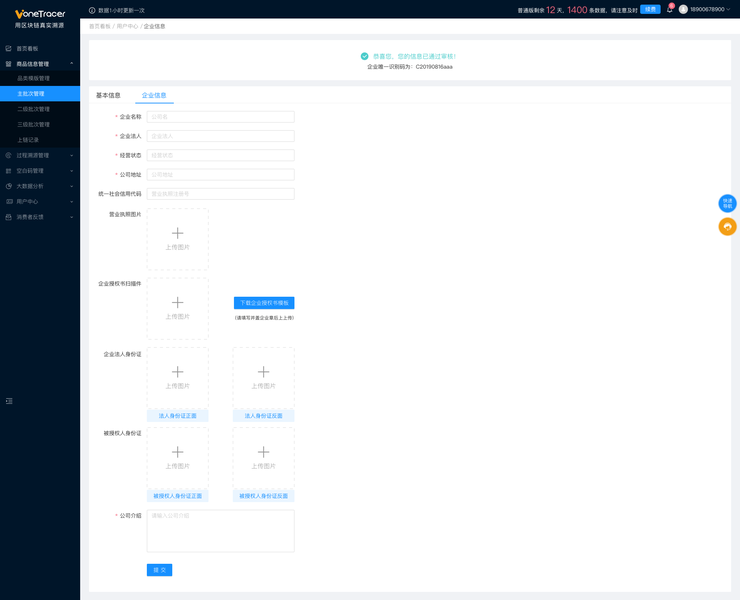Click the 消费者反馈 sidebar icon
The height and width of the screenshot is (600, 740).
pyautogui.click(x=8, y=217)
